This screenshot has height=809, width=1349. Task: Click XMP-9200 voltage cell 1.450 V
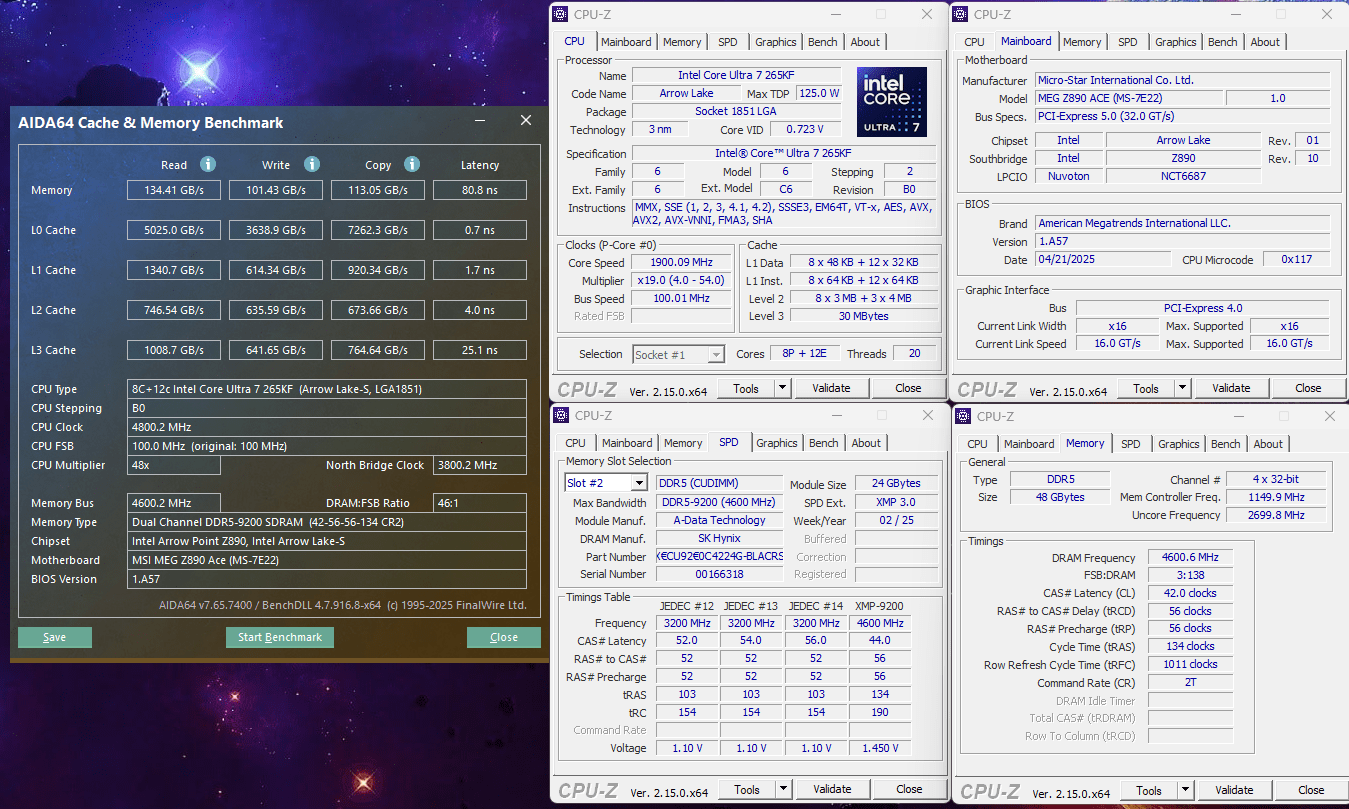[x=880, y=747]
